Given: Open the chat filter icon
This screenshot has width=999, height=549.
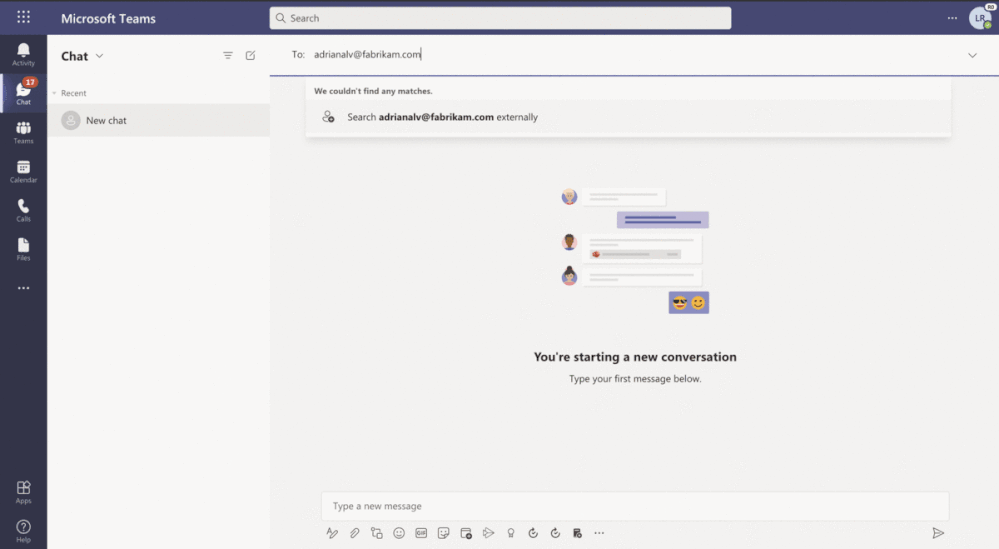Looking at the screenshot, I should pos(228,56).
